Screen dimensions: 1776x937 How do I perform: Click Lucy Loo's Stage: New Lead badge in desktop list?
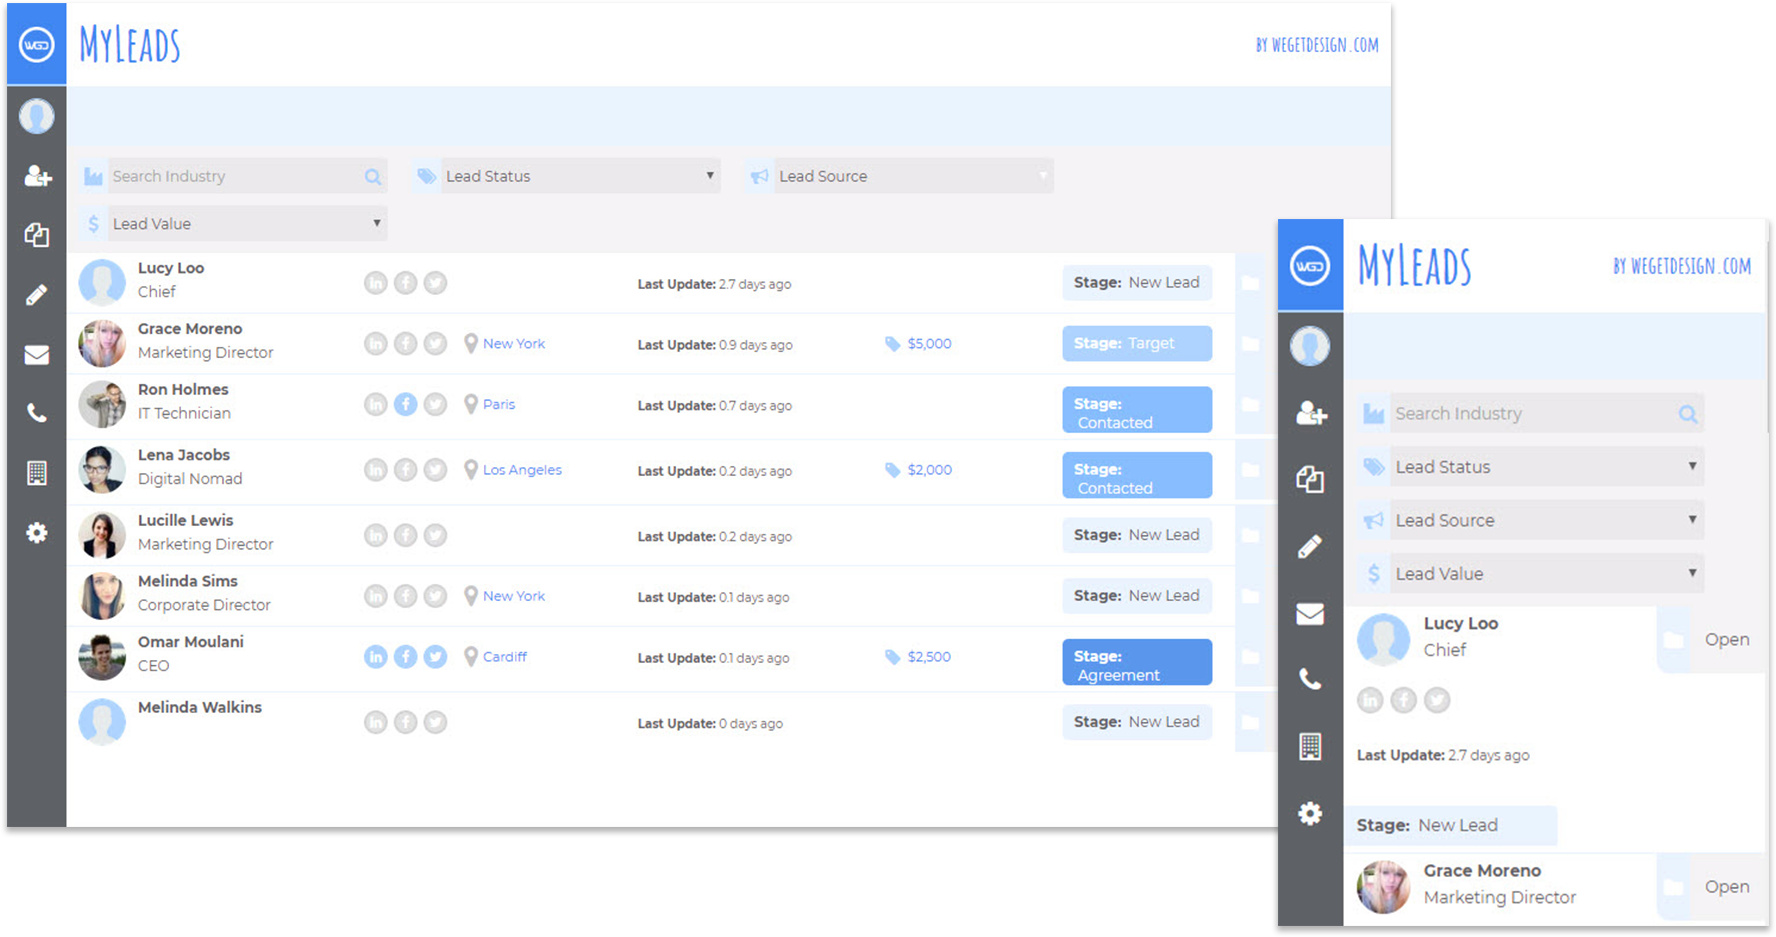click(x=1137, y=283)
